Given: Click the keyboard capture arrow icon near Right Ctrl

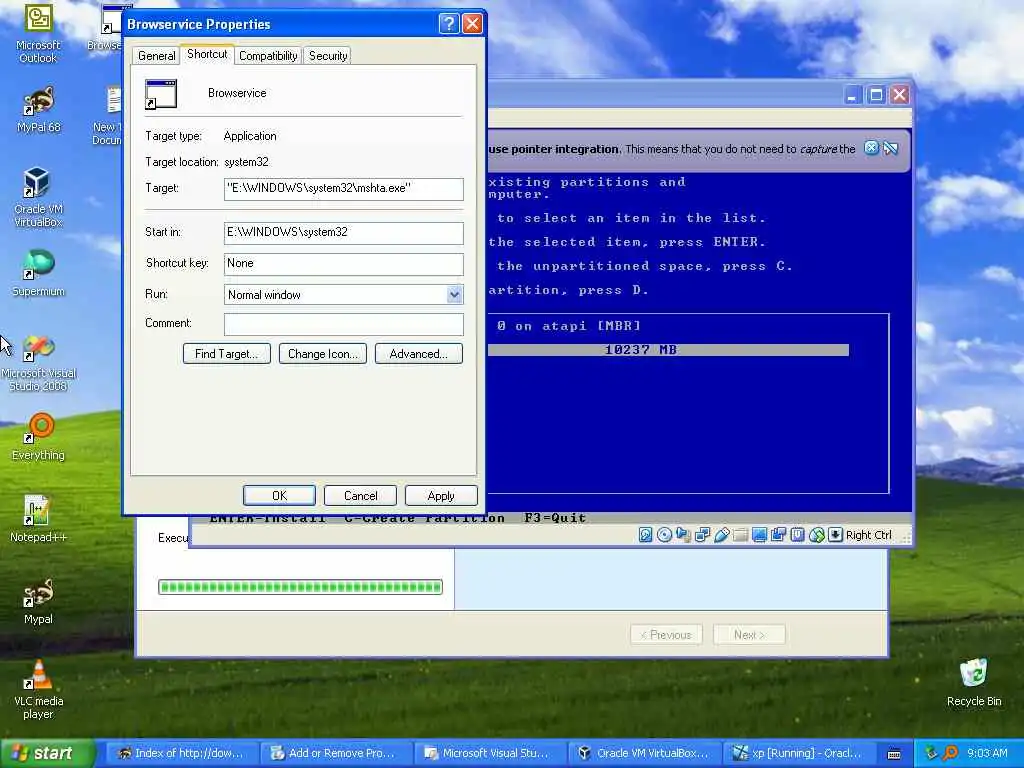Looking at the screenshot, I should click(835, 535).
